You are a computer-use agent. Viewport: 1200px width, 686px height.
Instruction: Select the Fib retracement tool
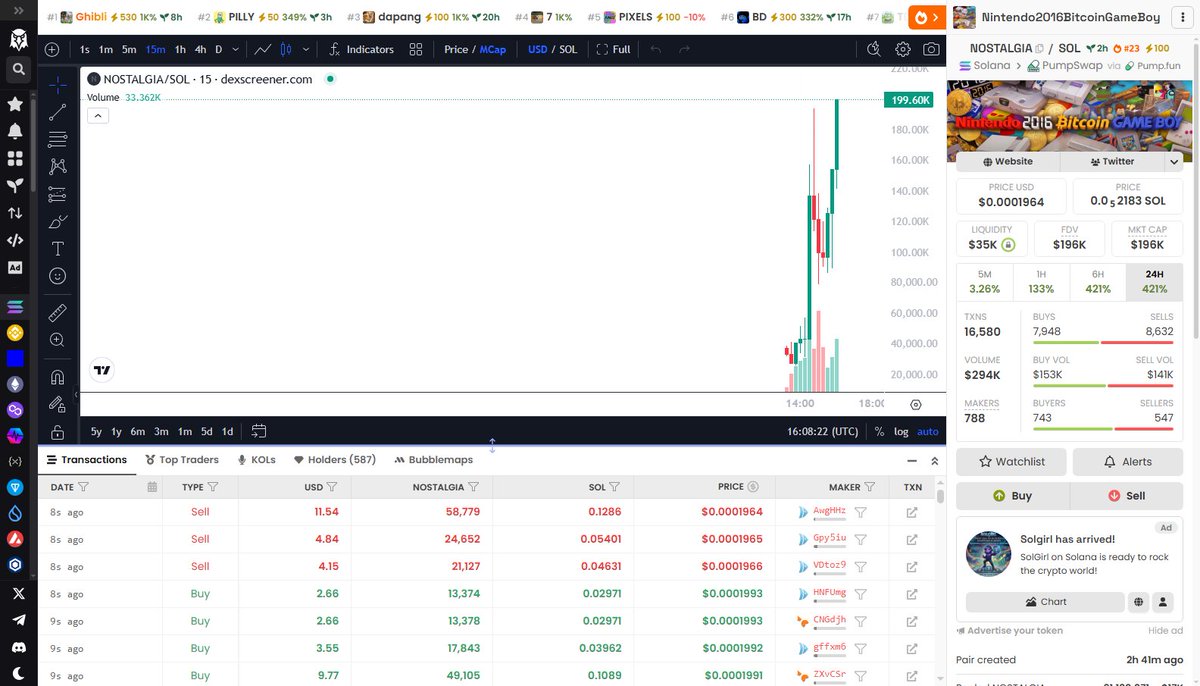[58, 139]
